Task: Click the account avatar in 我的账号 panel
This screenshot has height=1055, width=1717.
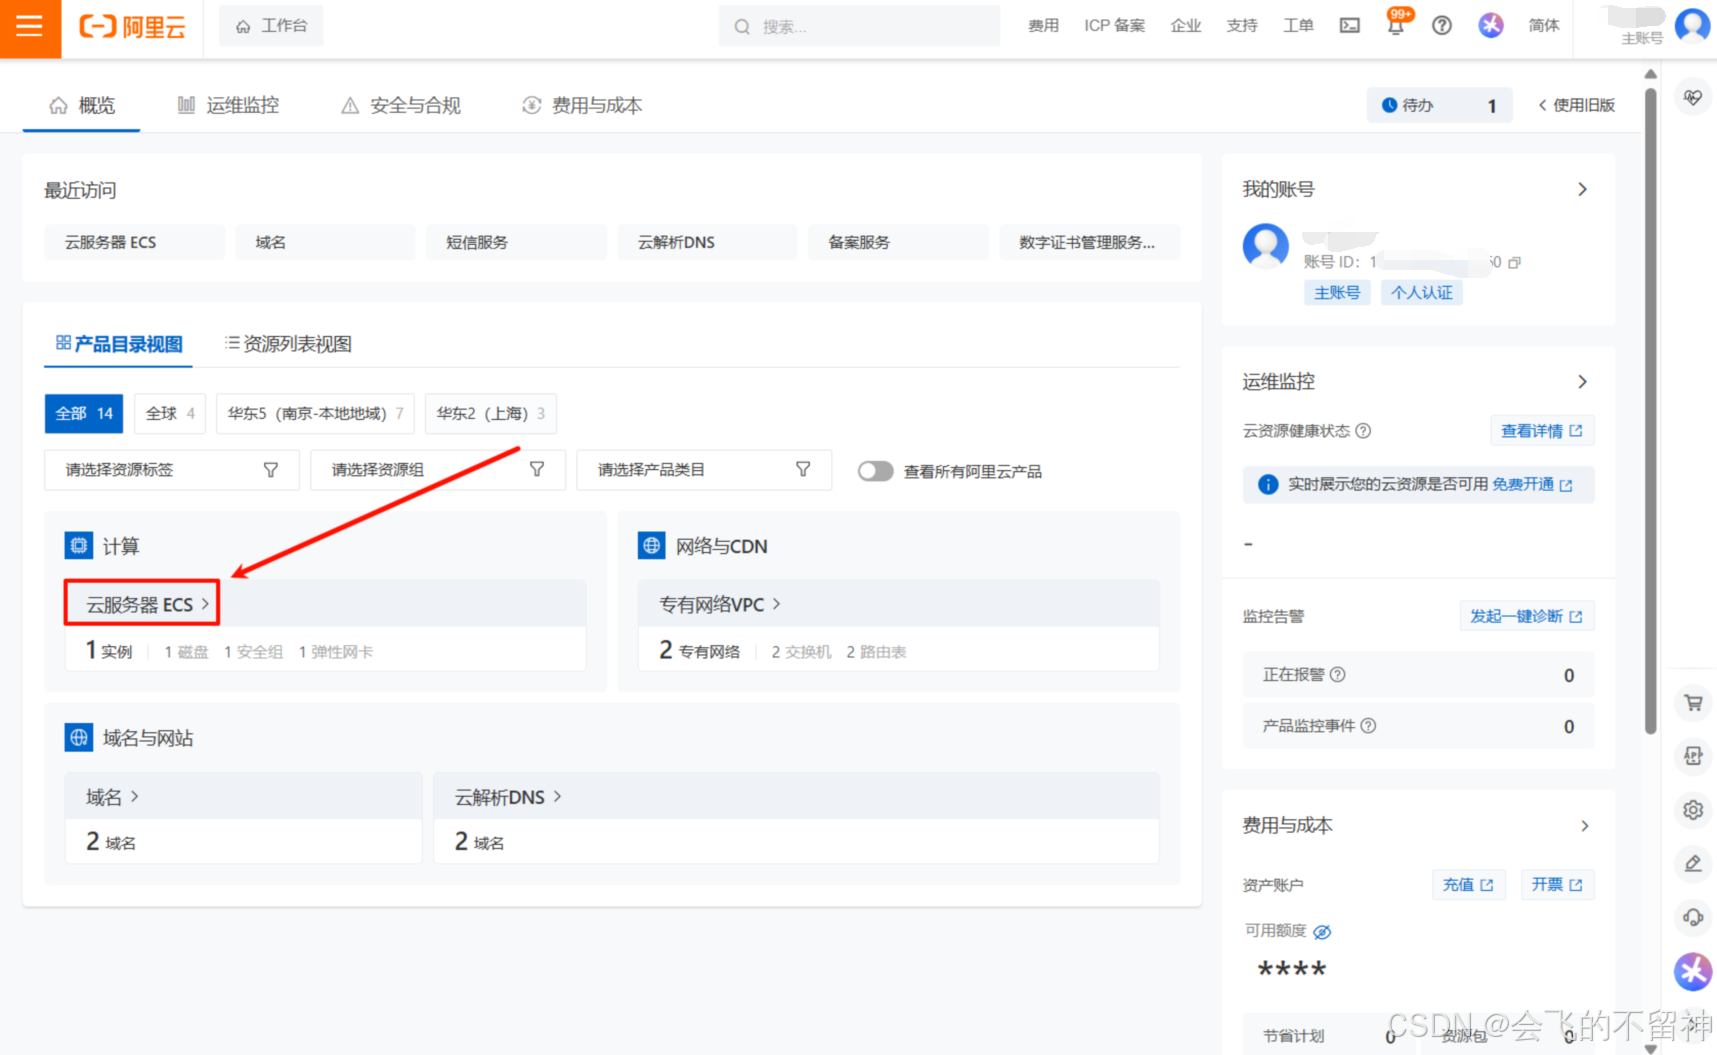Action: pos(1266,246)
